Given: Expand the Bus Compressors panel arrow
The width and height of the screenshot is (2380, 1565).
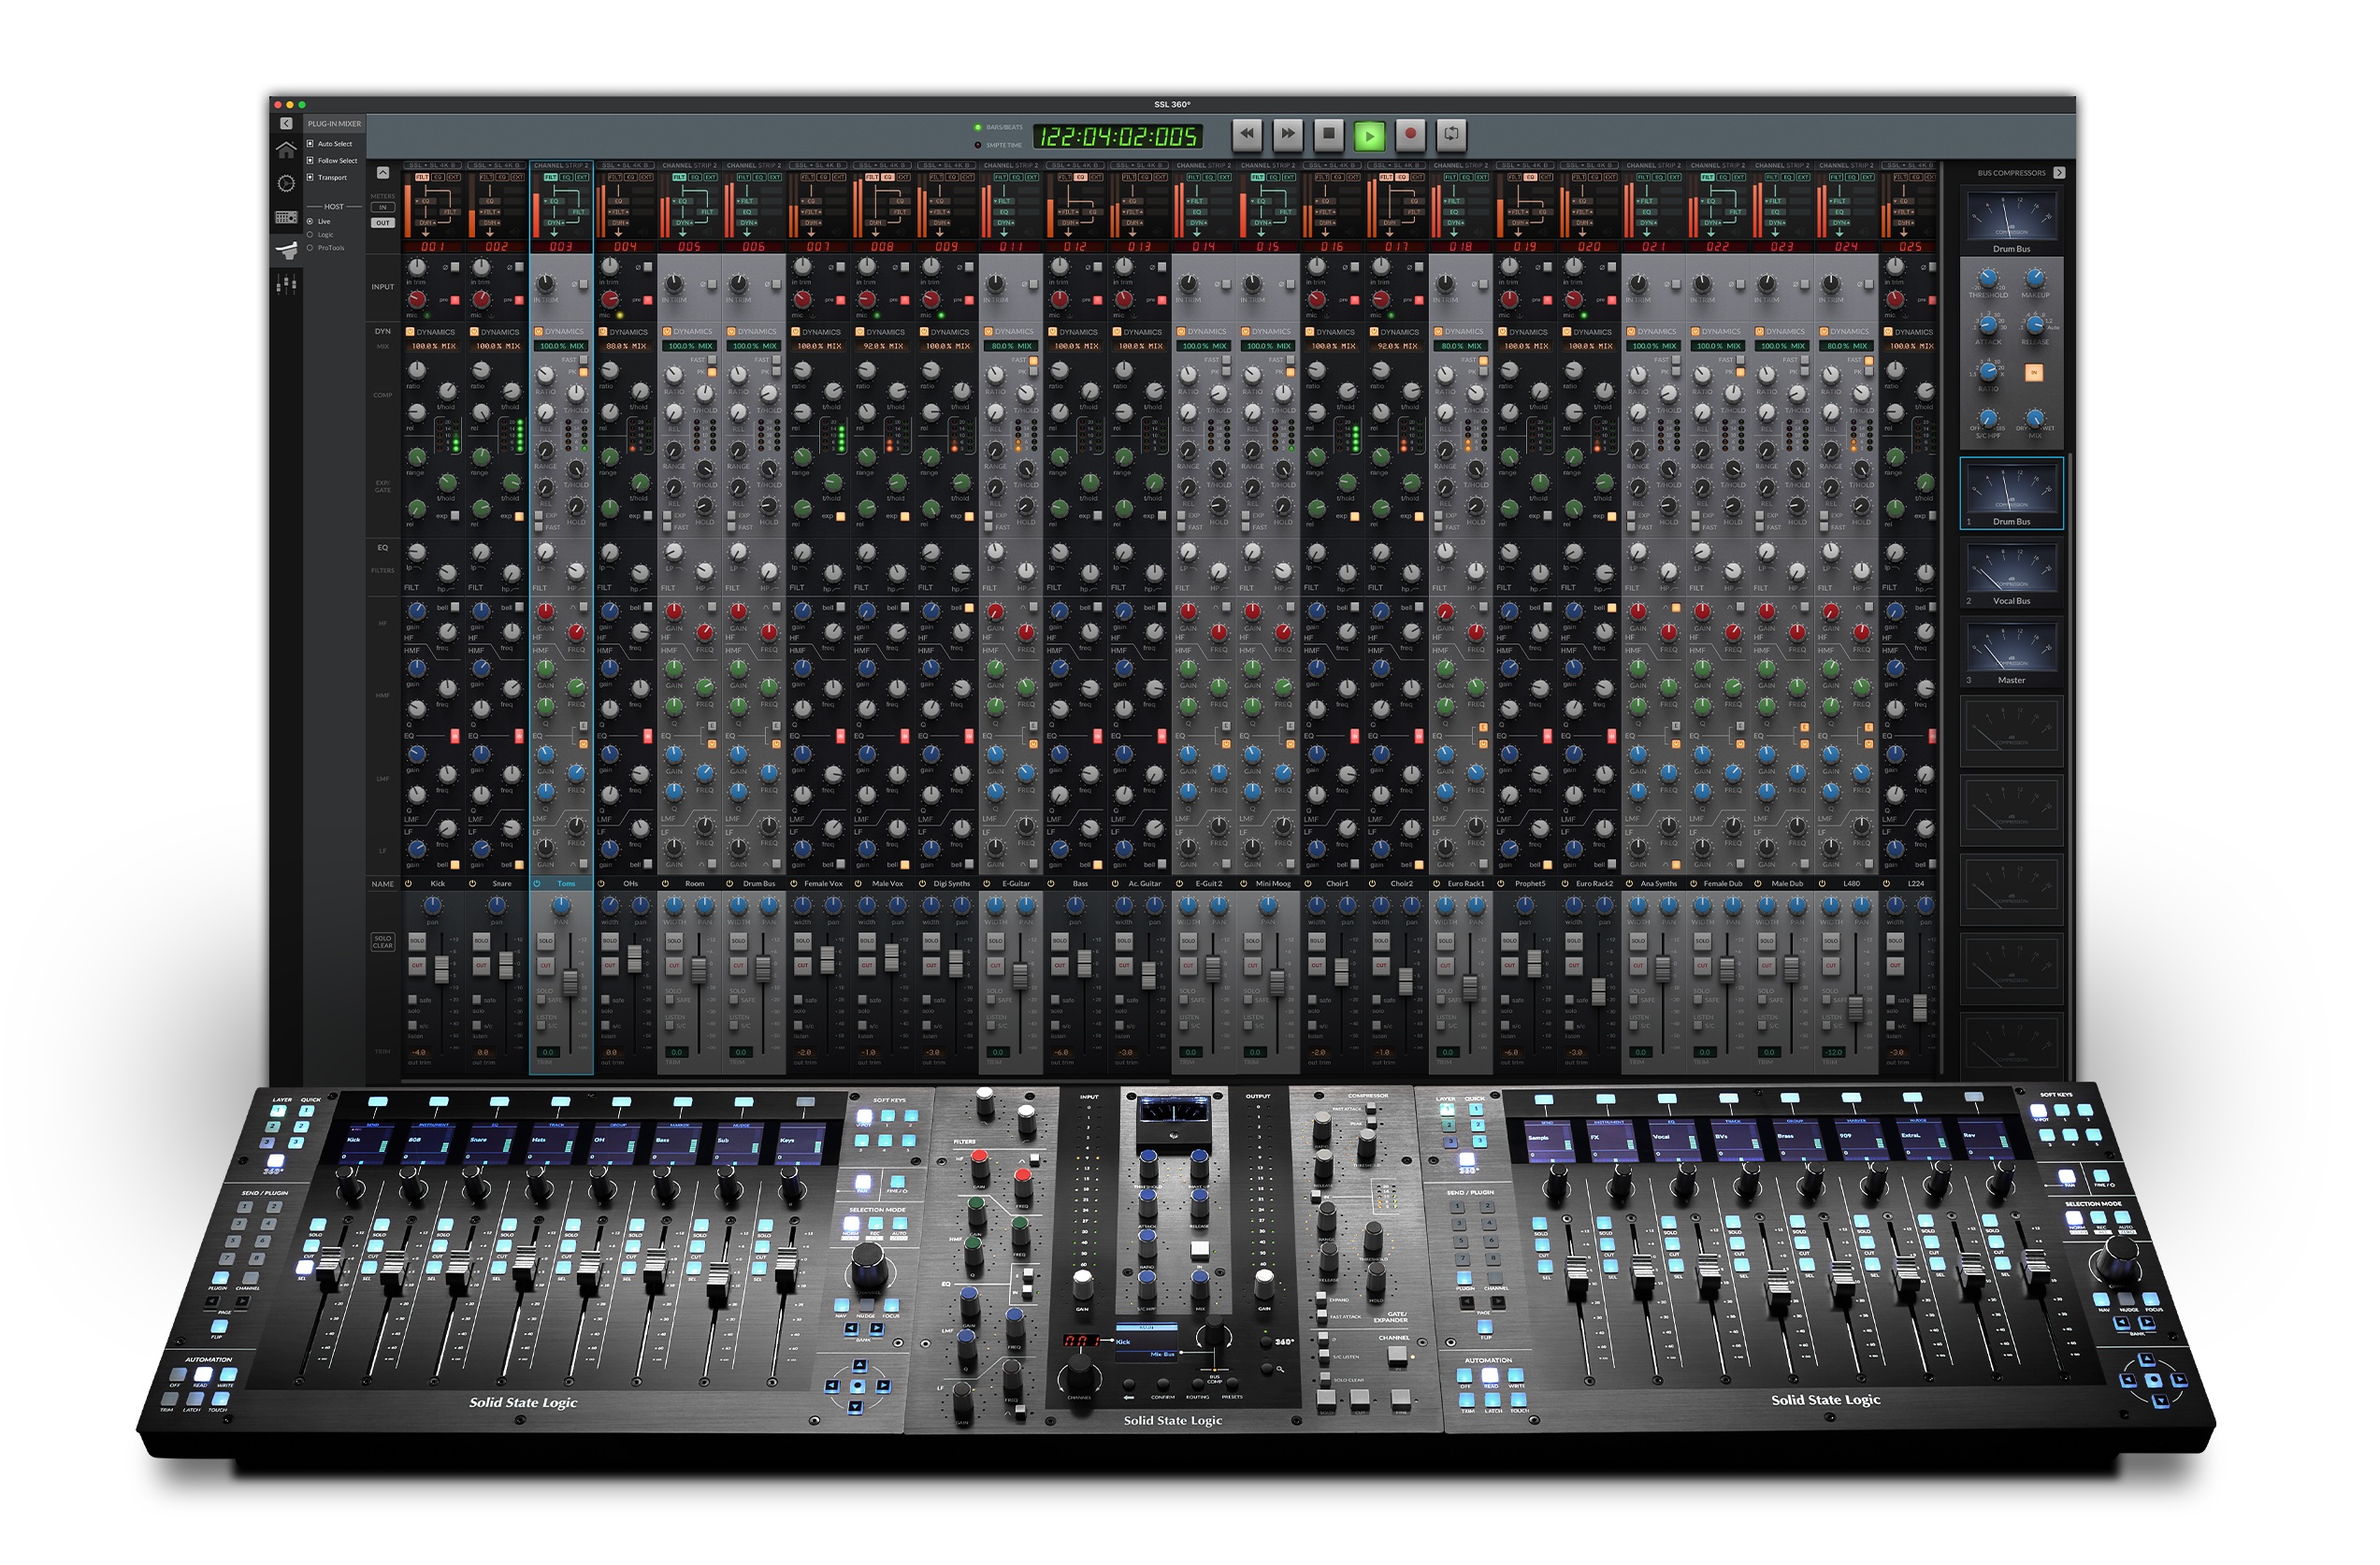Looking at the screenshot, I should point(2059,173).
